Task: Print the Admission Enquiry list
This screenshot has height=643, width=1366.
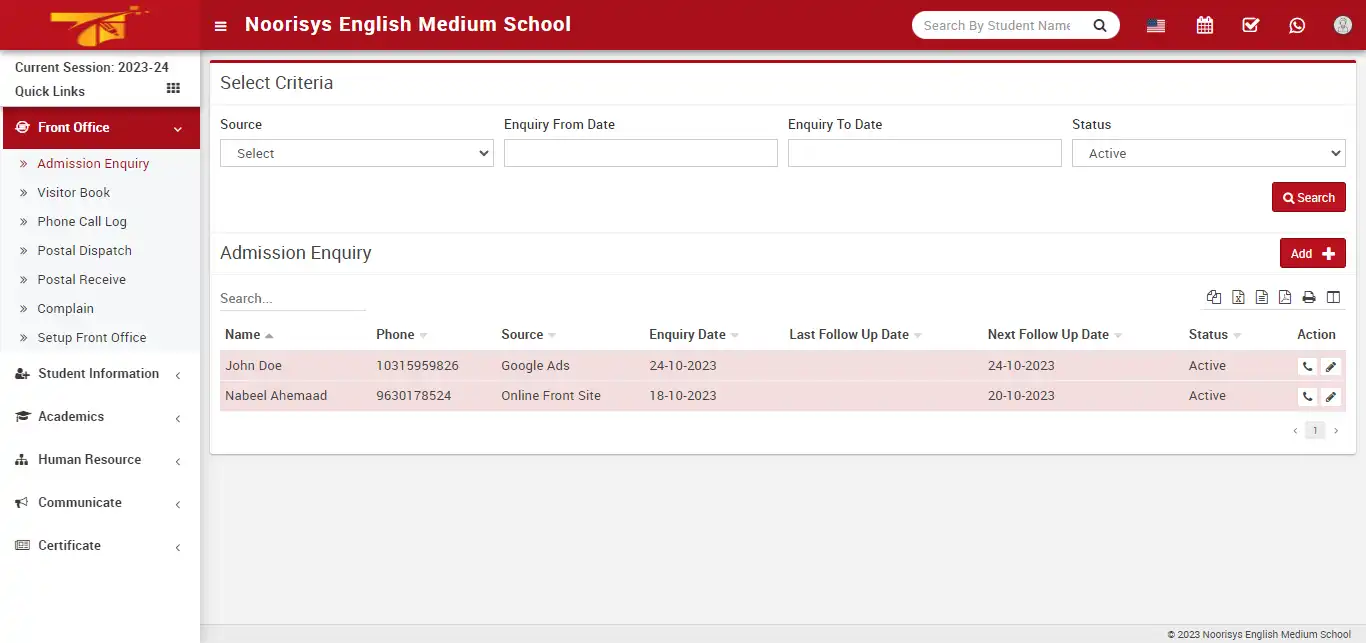Action: click(1308, 297)
